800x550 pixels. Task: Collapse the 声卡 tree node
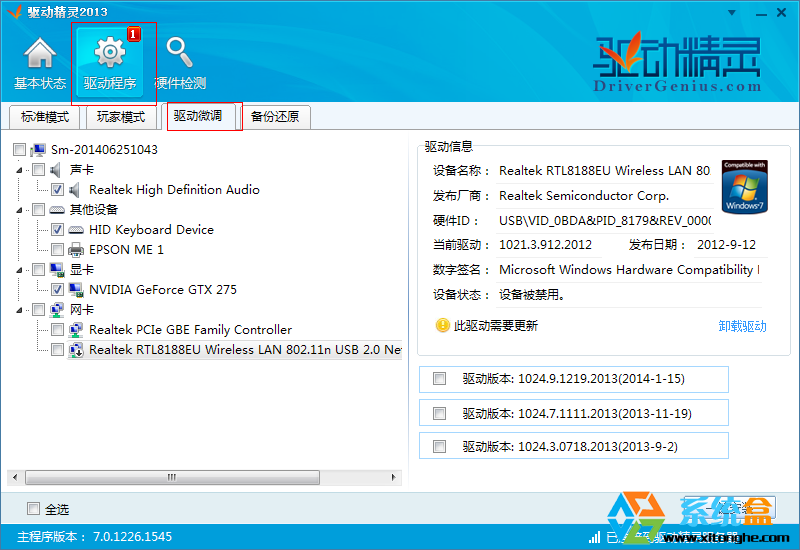[x=19, y=170]
